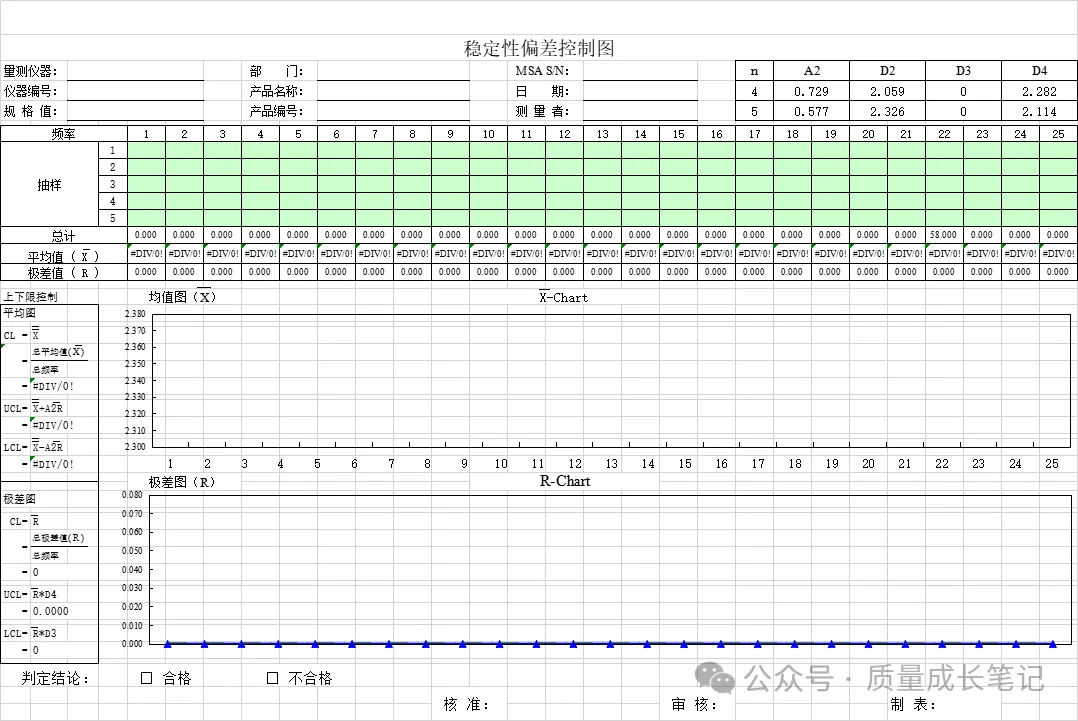Select the 产品名称 blank entry field
This screenshot has width=1078, height=721.
click(x=393, y=91)
